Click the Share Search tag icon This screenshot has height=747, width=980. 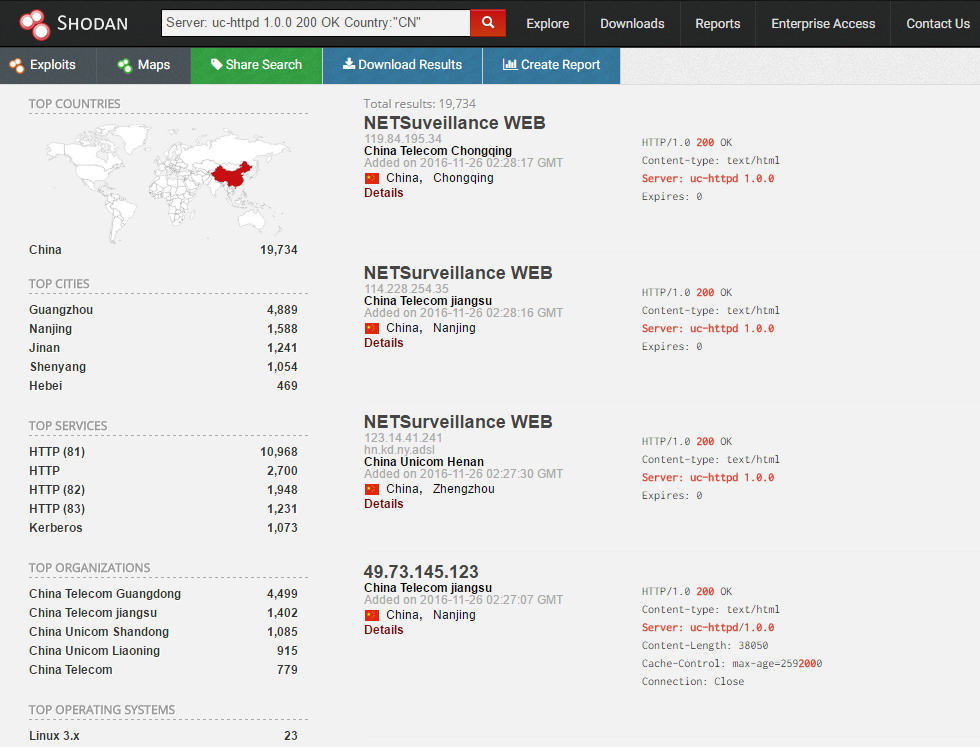[216, 64]
